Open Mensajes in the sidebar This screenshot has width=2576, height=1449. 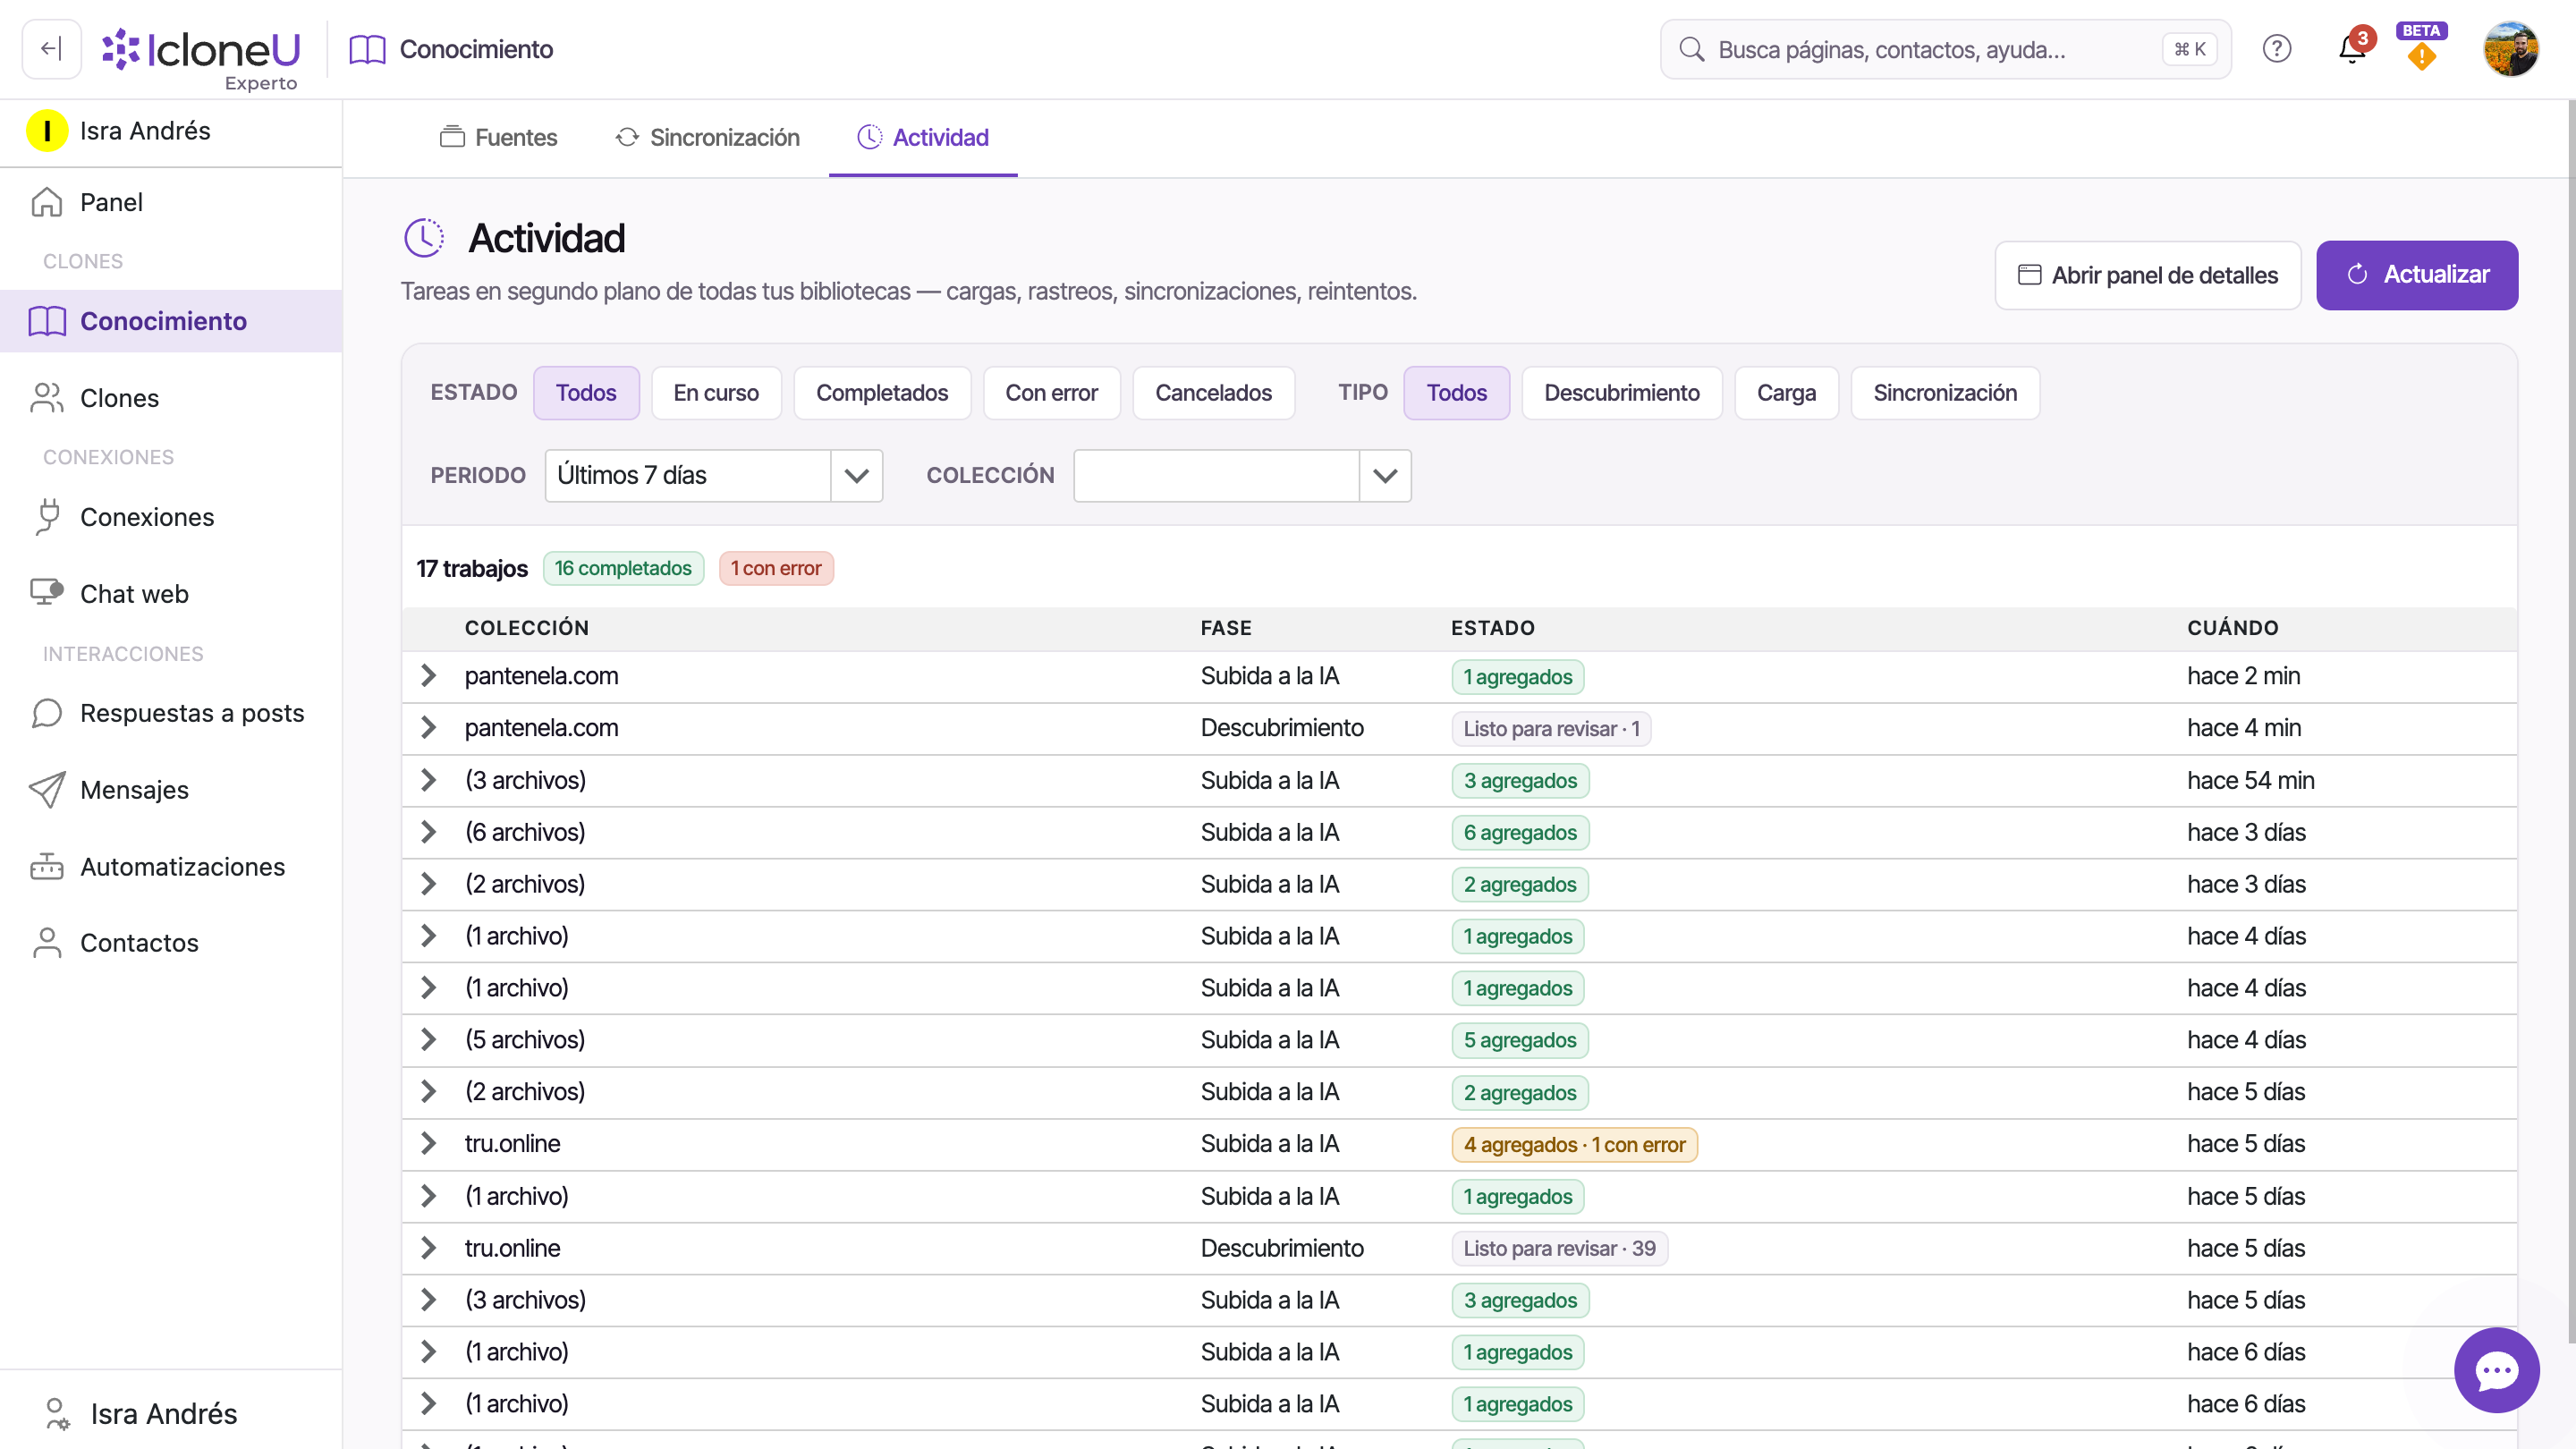tap(171, 790)
